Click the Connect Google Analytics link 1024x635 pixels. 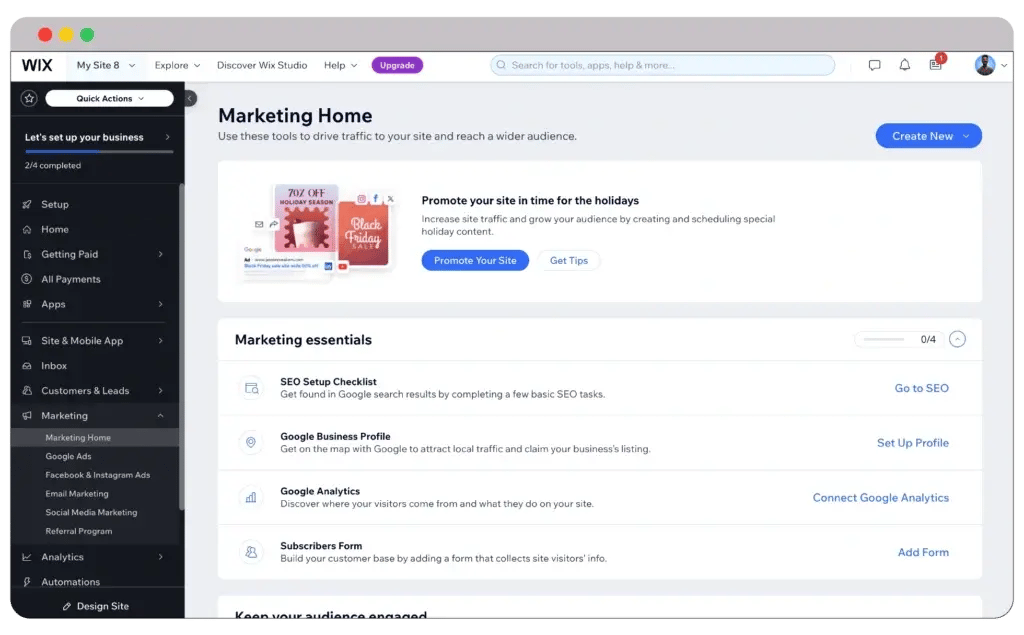pyautogui.click(x=880, y=498)
